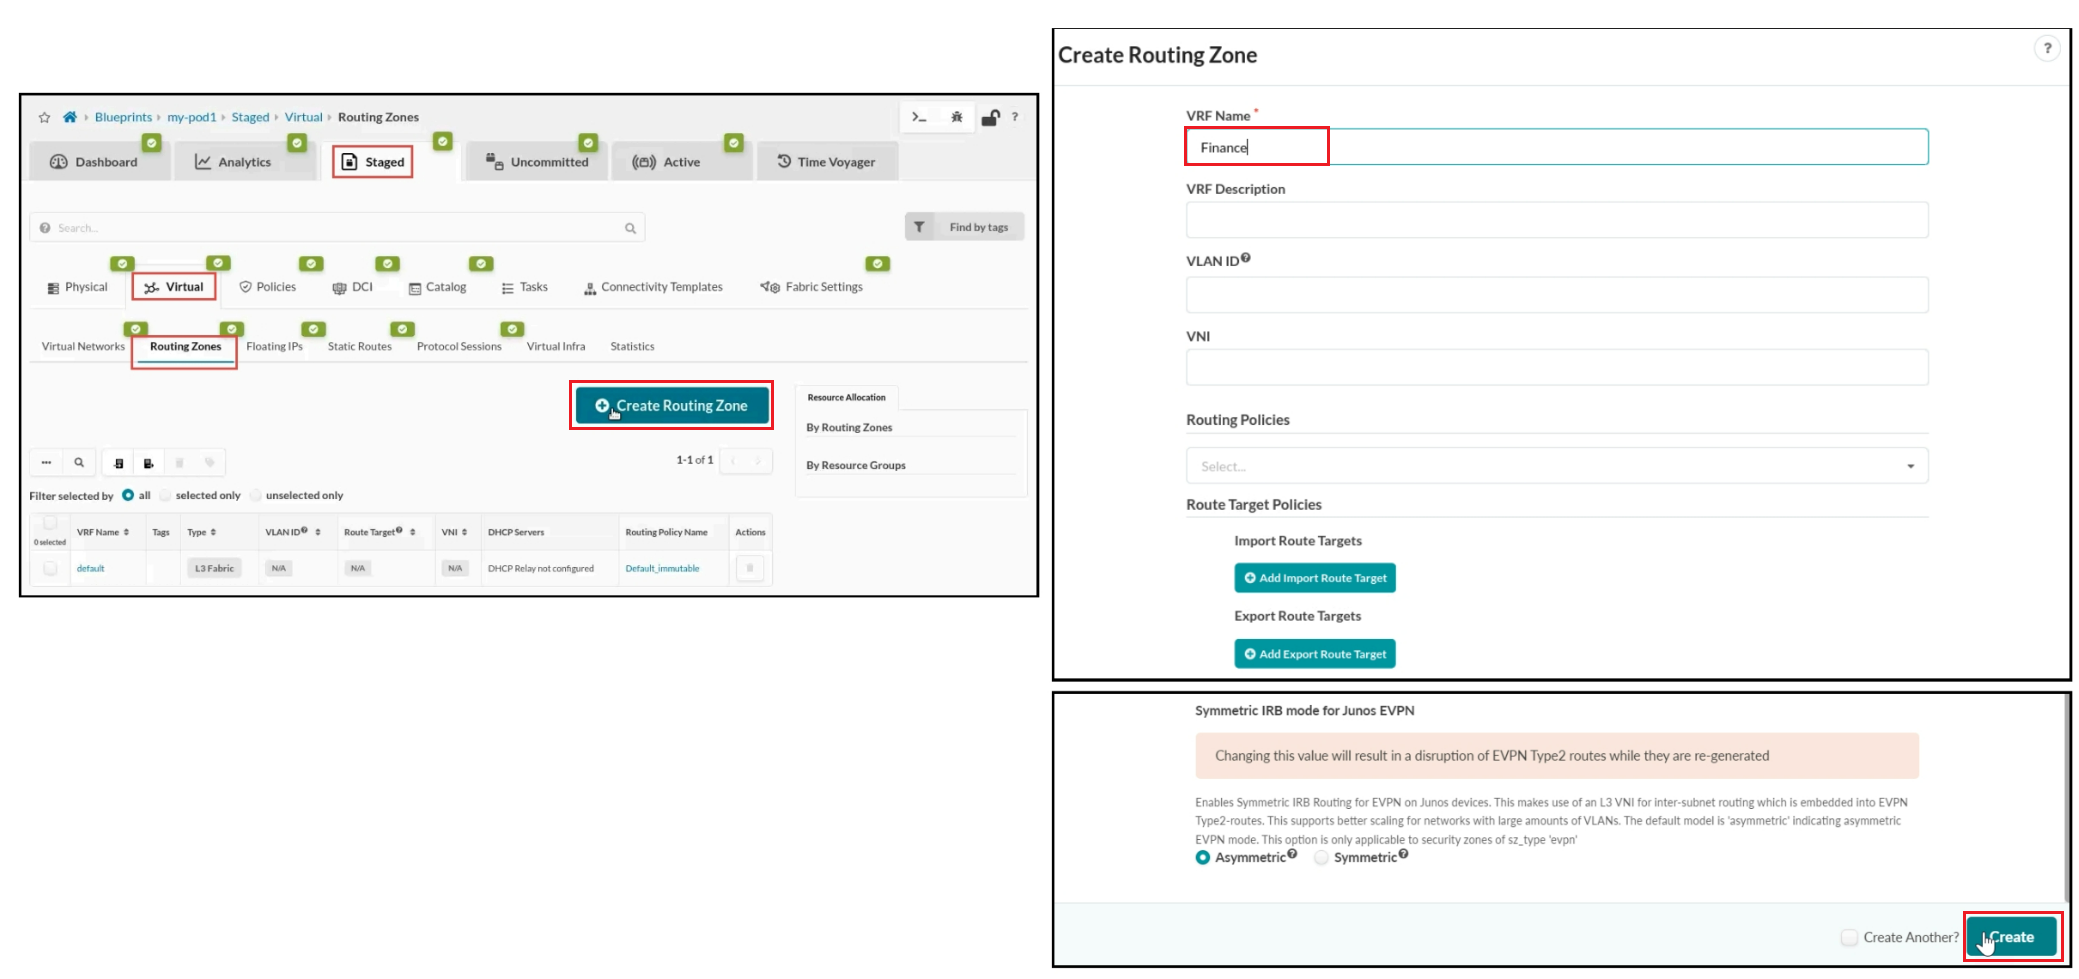2079x979 pixels.
Task: Click the magnifier icon in search bar
Action: (630, 228)
